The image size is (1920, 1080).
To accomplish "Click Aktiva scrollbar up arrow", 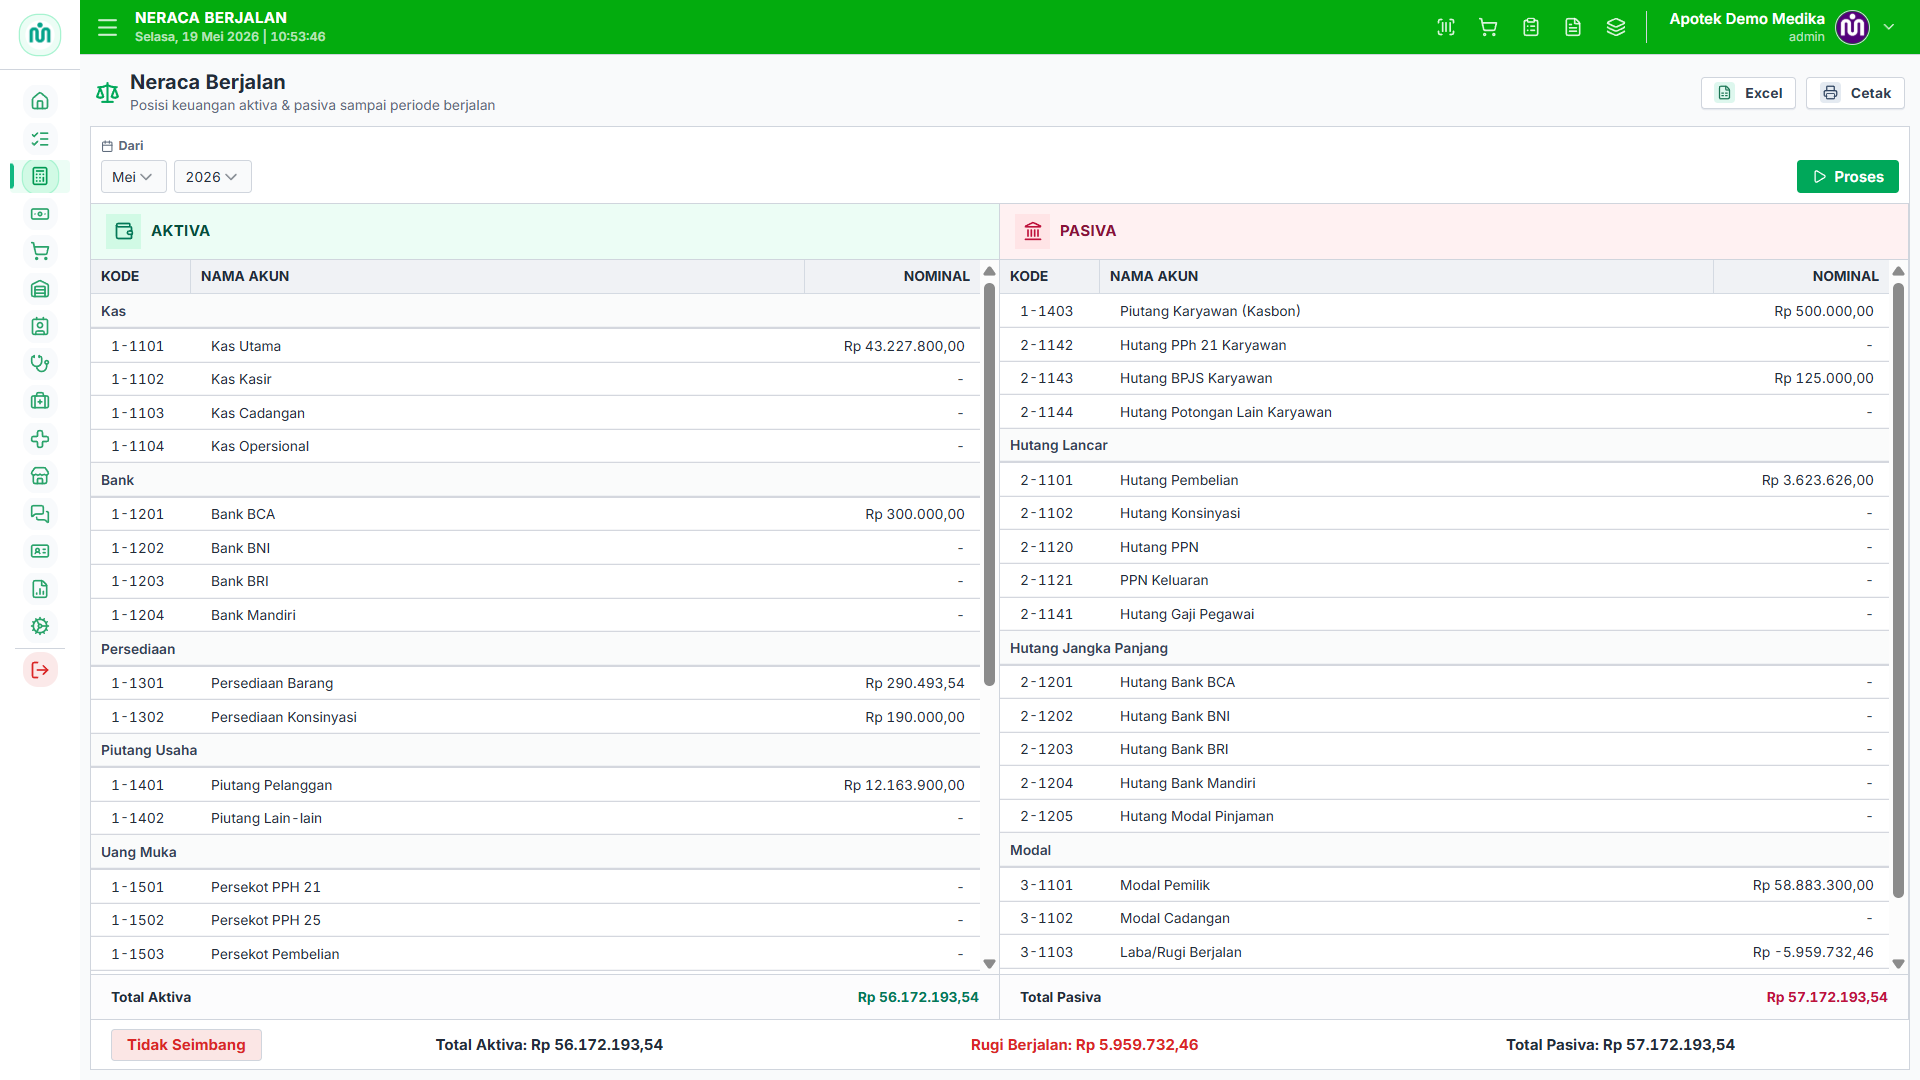I will point(989,272).
